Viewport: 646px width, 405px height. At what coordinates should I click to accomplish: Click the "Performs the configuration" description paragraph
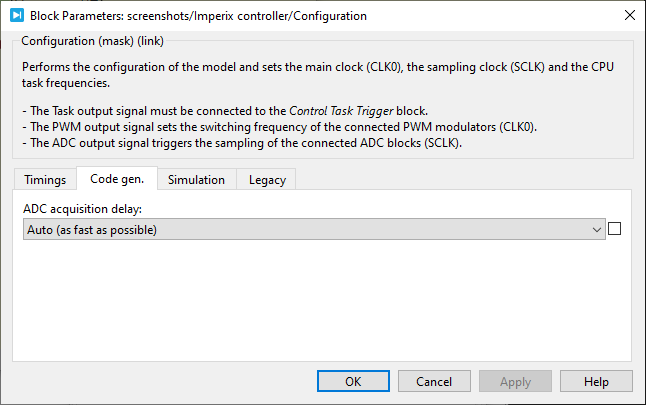pos(320,72)
